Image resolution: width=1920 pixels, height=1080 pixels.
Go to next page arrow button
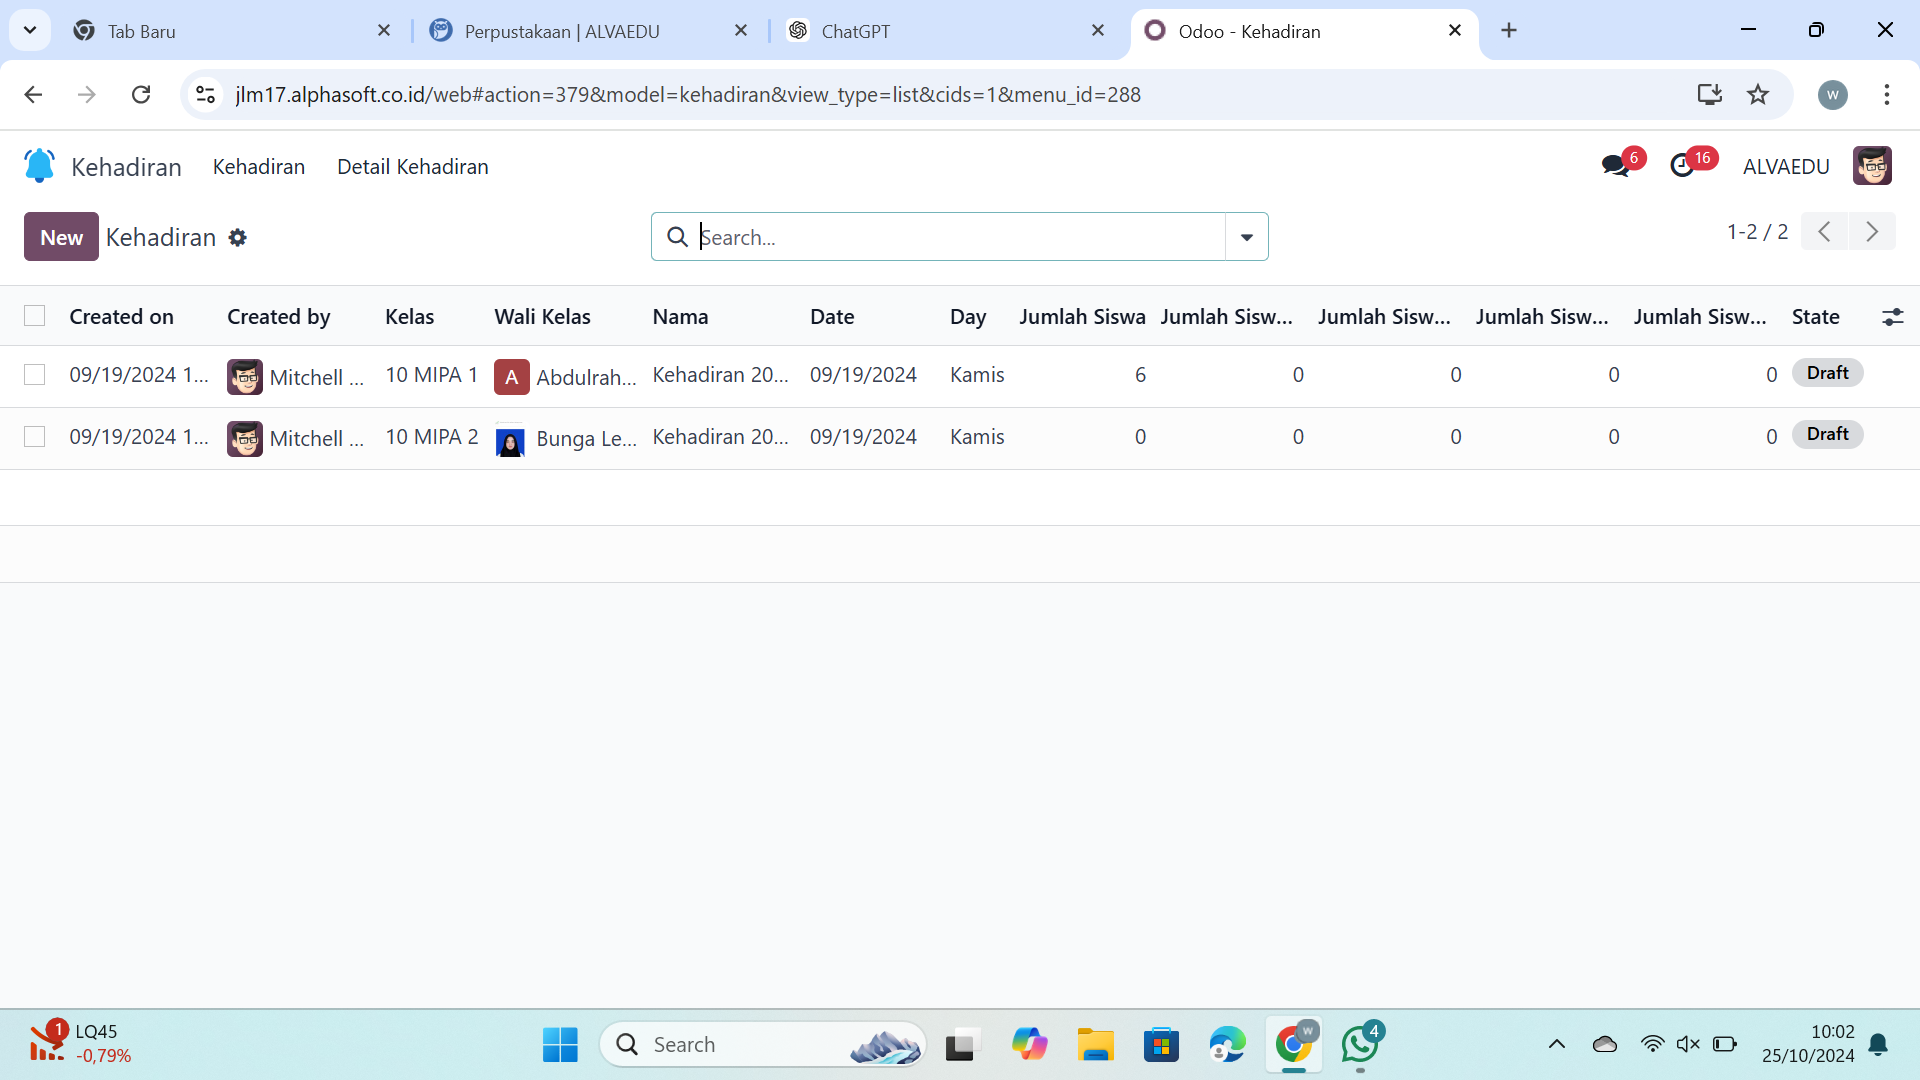pos(1871,232)
